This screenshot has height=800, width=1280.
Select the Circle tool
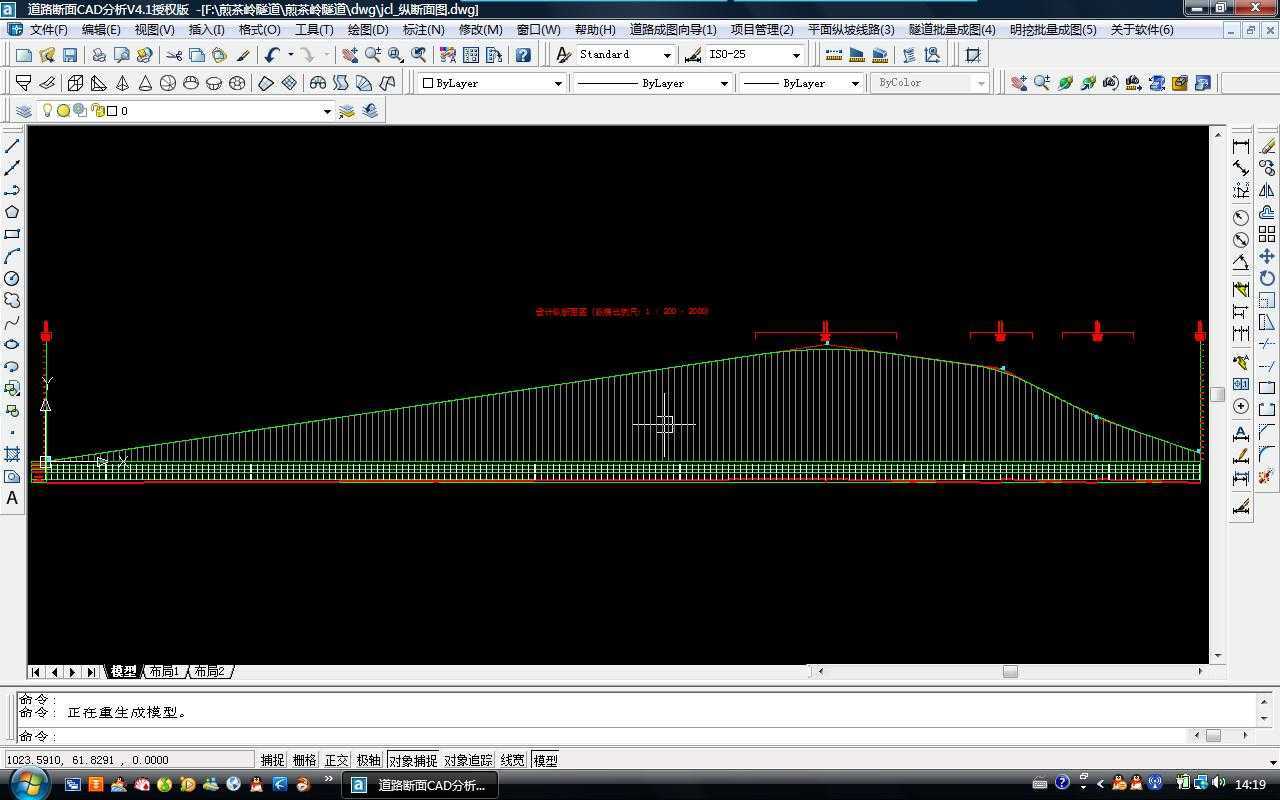coord(12,278)
